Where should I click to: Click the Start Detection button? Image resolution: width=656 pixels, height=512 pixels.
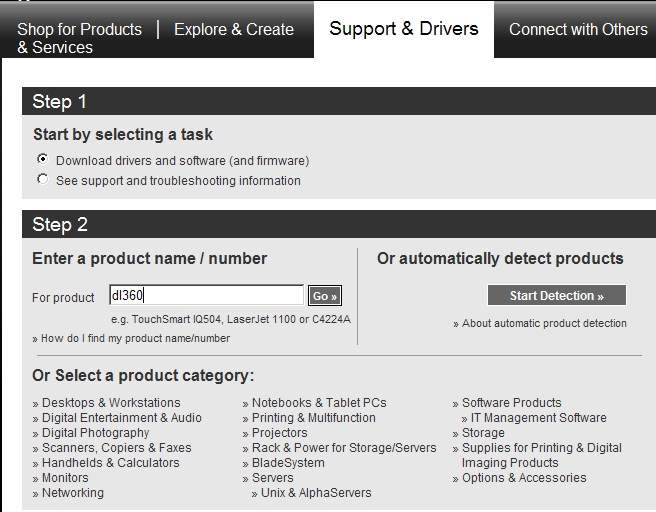tap(557, 295)
